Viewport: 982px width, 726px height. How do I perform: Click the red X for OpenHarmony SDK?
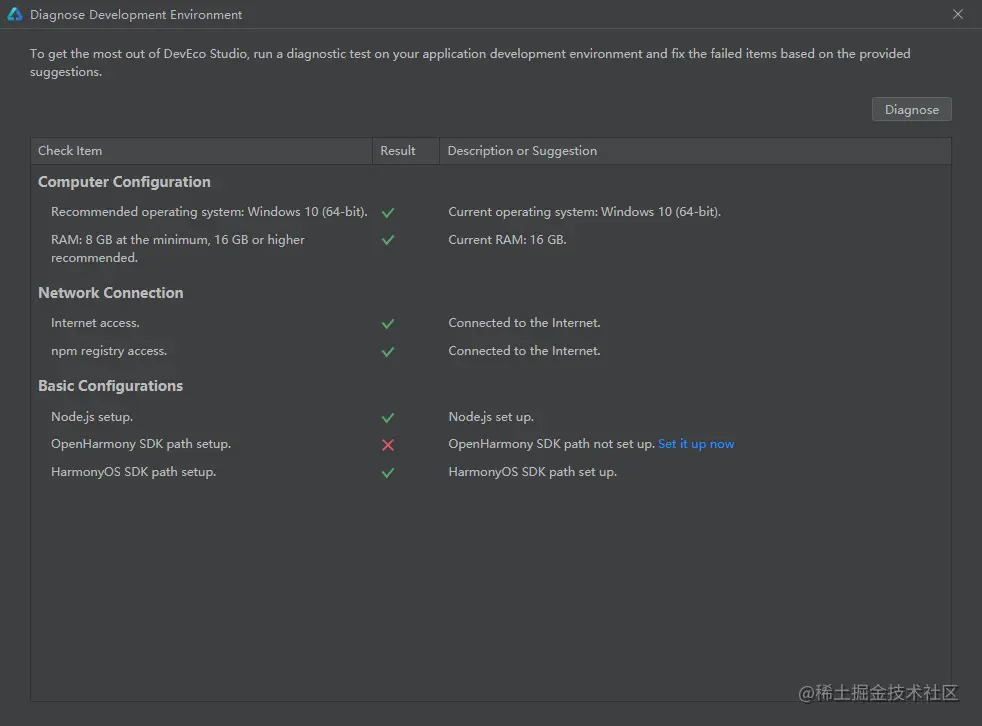tap(388, 445)
